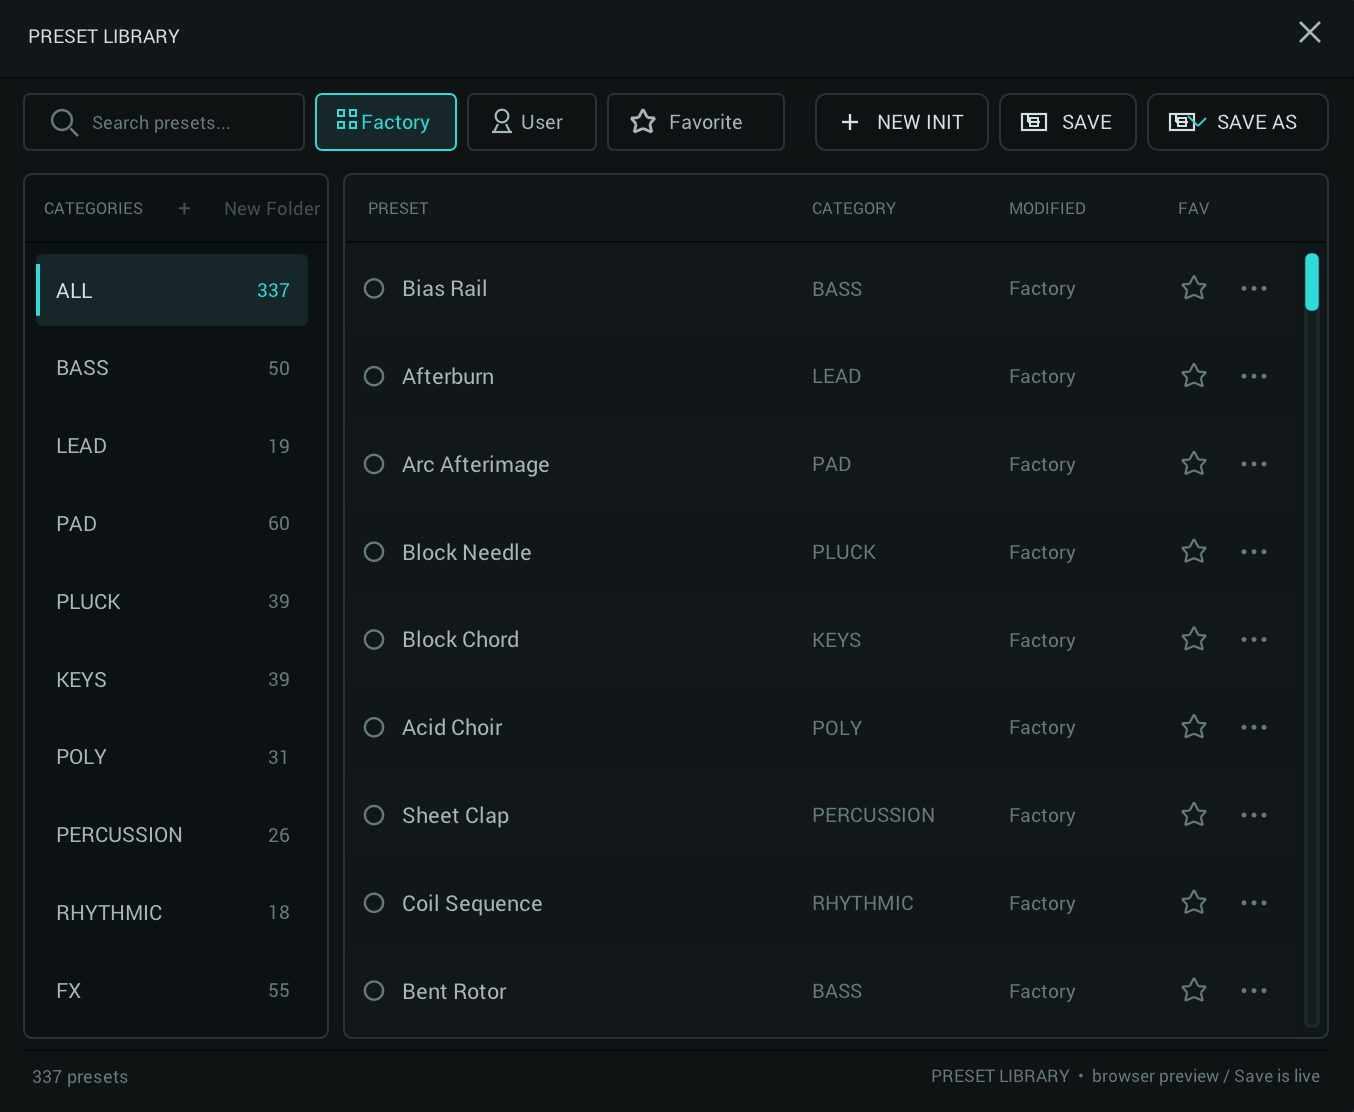Image resolution: width=1354 pixels, height=1112 pixels.
Task: Select the PAD category
Action: point(172,524)
